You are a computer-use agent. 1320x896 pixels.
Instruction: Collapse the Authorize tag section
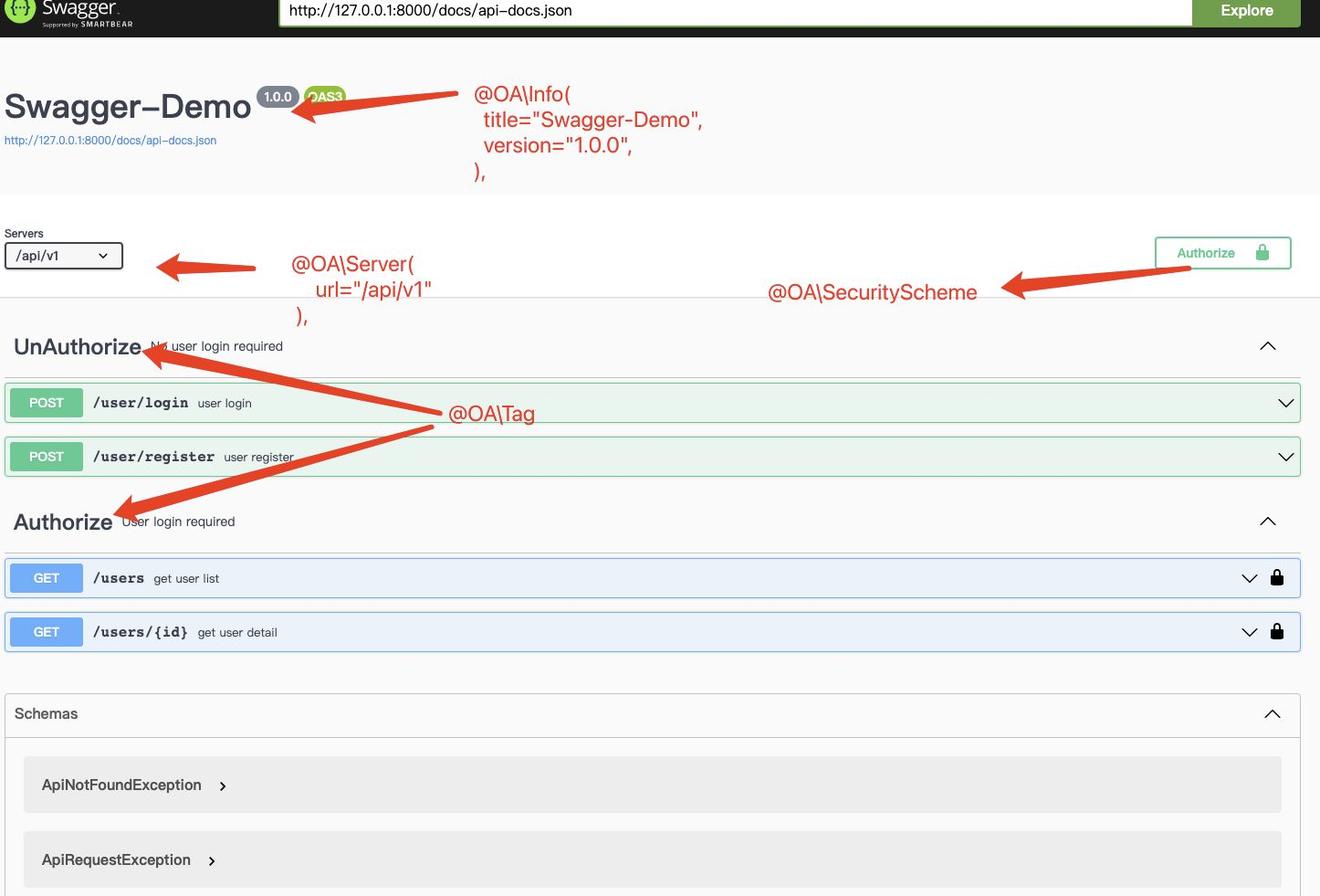(x=1267, y=521)
